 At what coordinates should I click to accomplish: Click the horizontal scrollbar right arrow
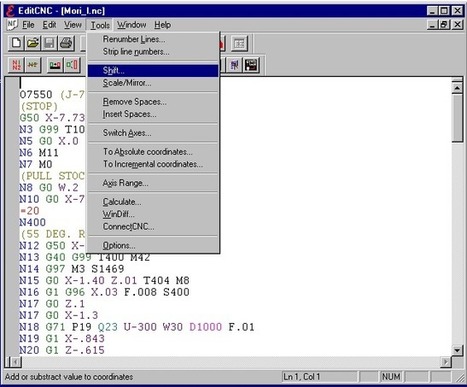pos(446,362)
